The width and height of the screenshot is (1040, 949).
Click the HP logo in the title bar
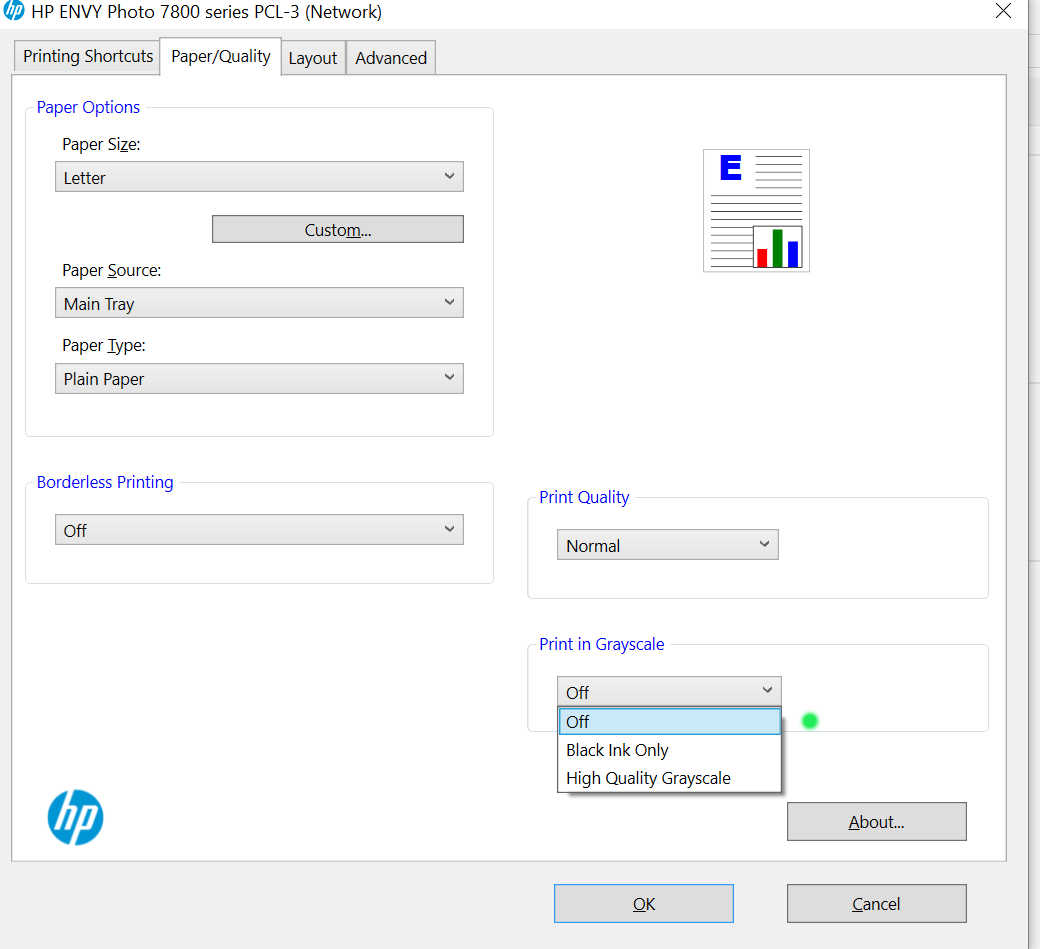coord(14,12)
